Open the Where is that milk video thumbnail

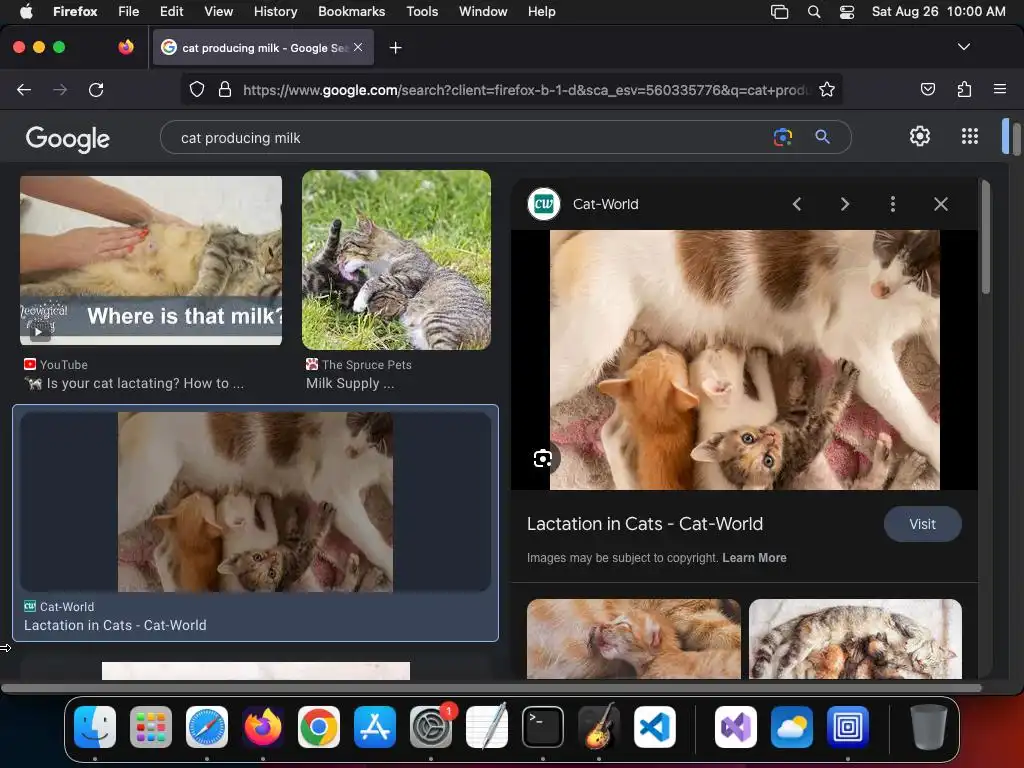151,260
